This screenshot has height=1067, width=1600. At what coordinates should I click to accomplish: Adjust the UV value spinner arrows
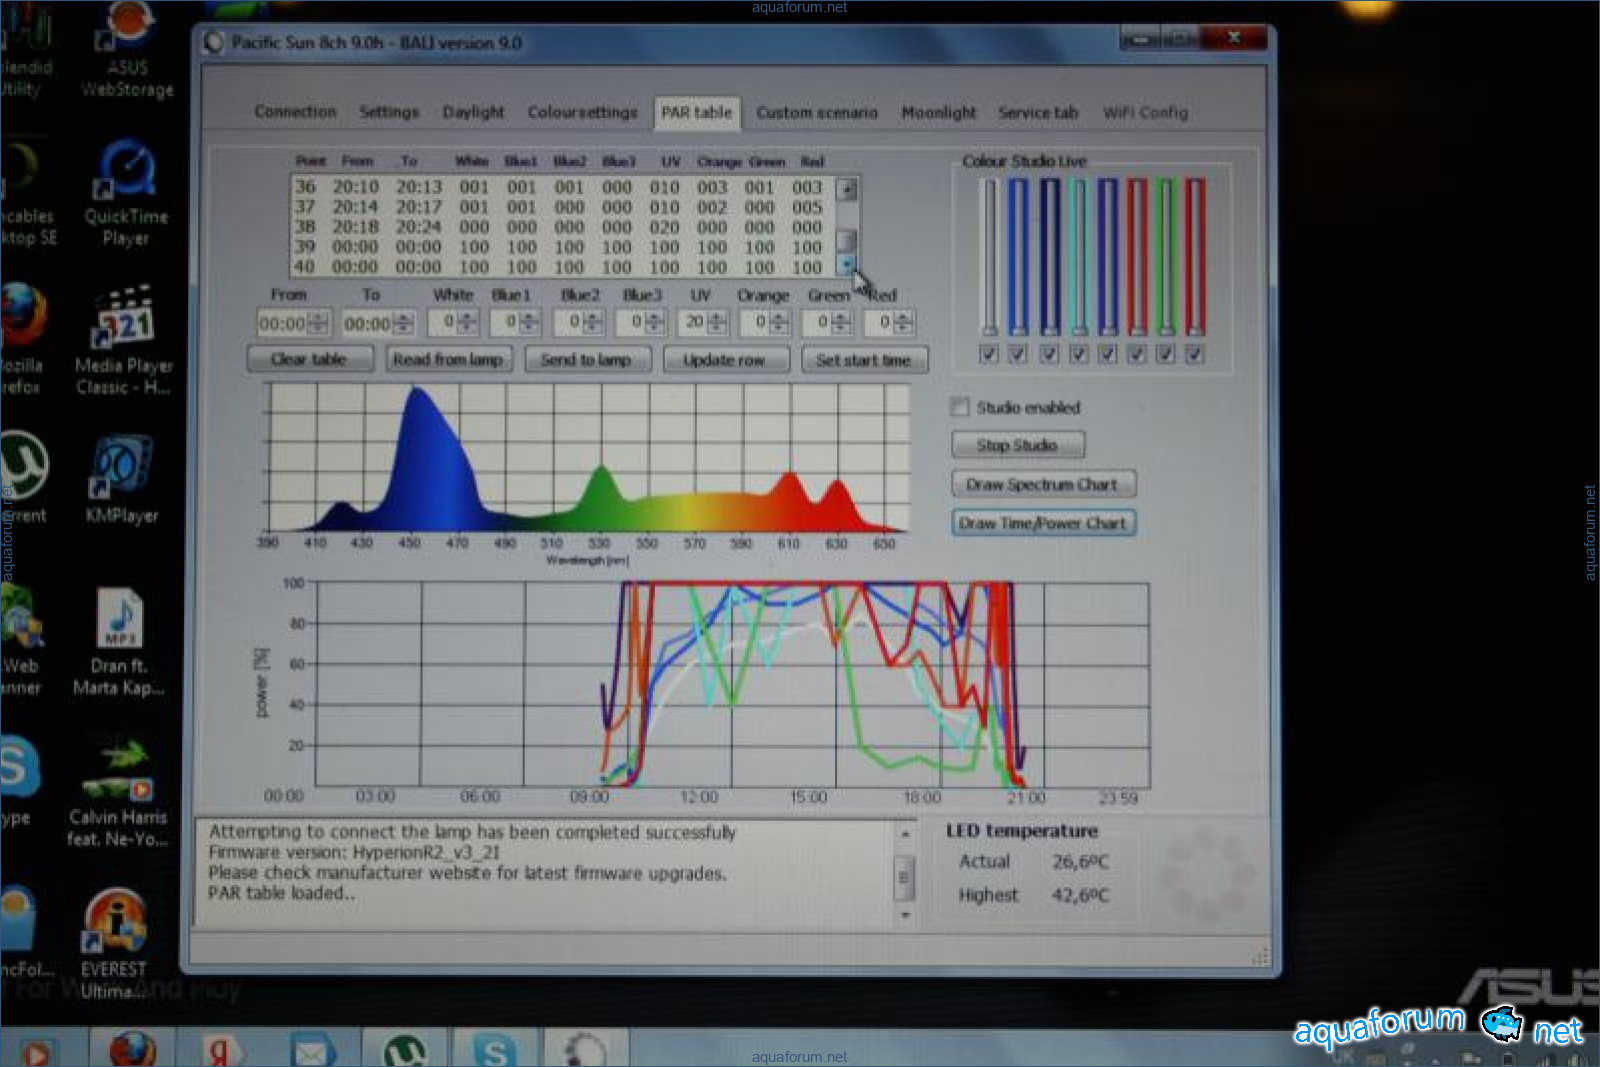click(x=717, y=322)
